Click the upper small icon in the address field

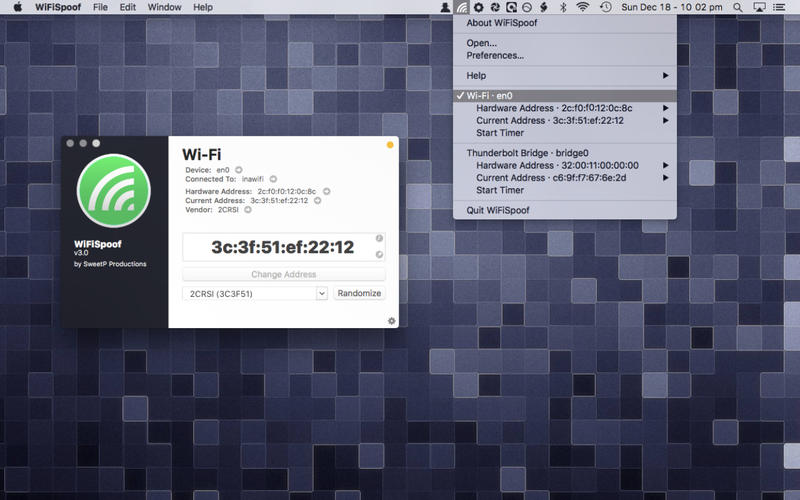379,238
